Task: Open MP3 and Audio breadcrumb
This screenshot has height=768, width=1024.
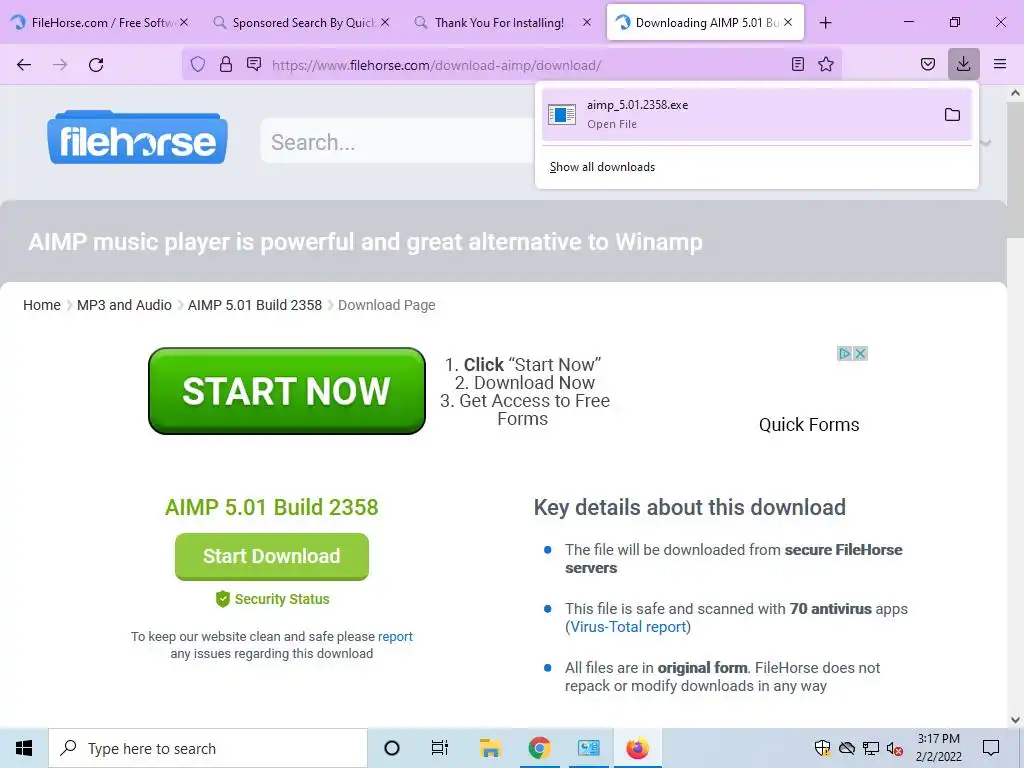Action: point(124,305)
